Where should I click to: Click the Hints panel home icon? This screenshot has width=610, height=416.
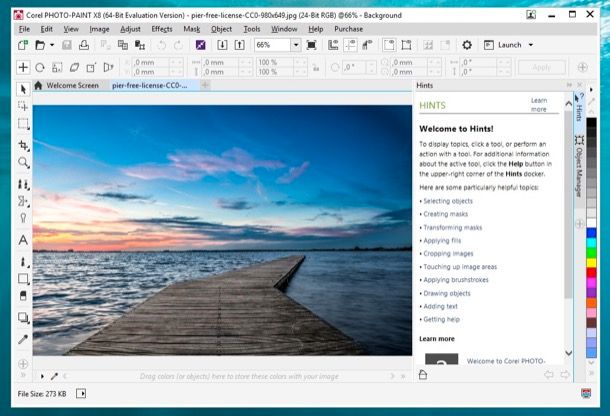[423, 375]
